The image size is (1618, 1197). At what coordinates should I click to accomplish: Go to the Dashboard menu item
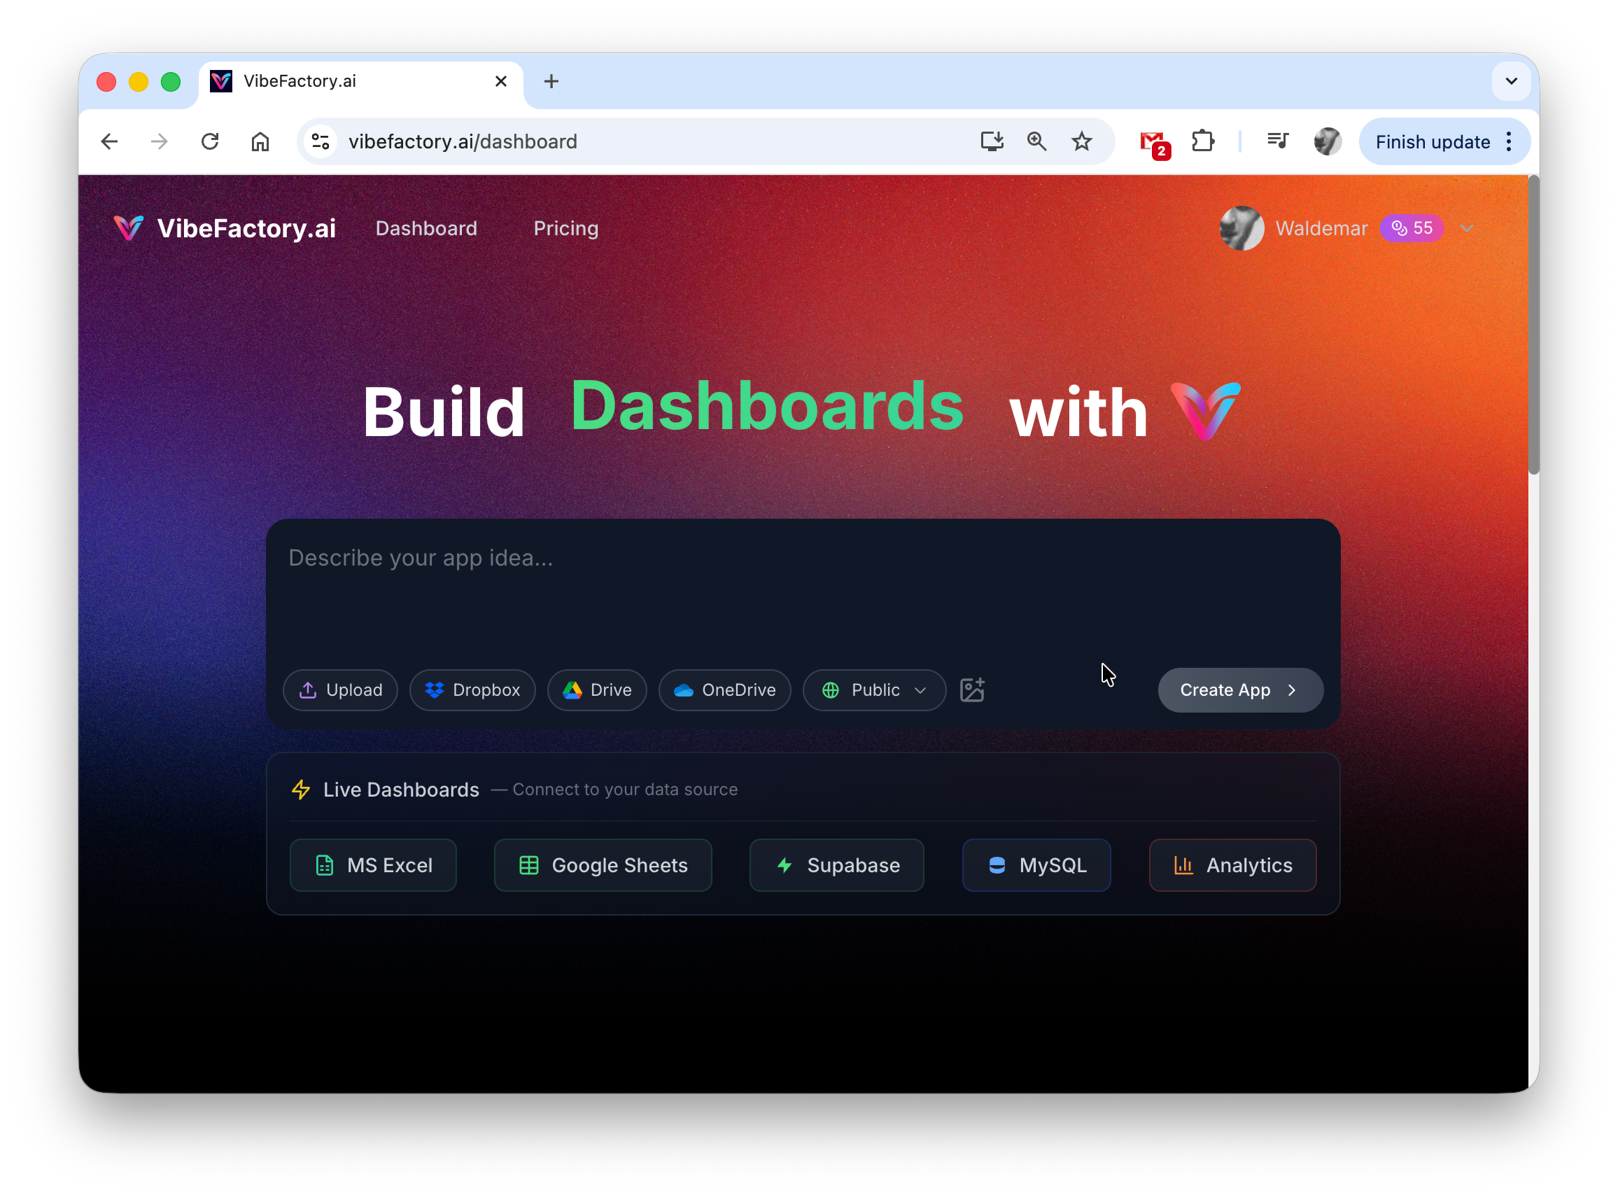coord(426,228)
